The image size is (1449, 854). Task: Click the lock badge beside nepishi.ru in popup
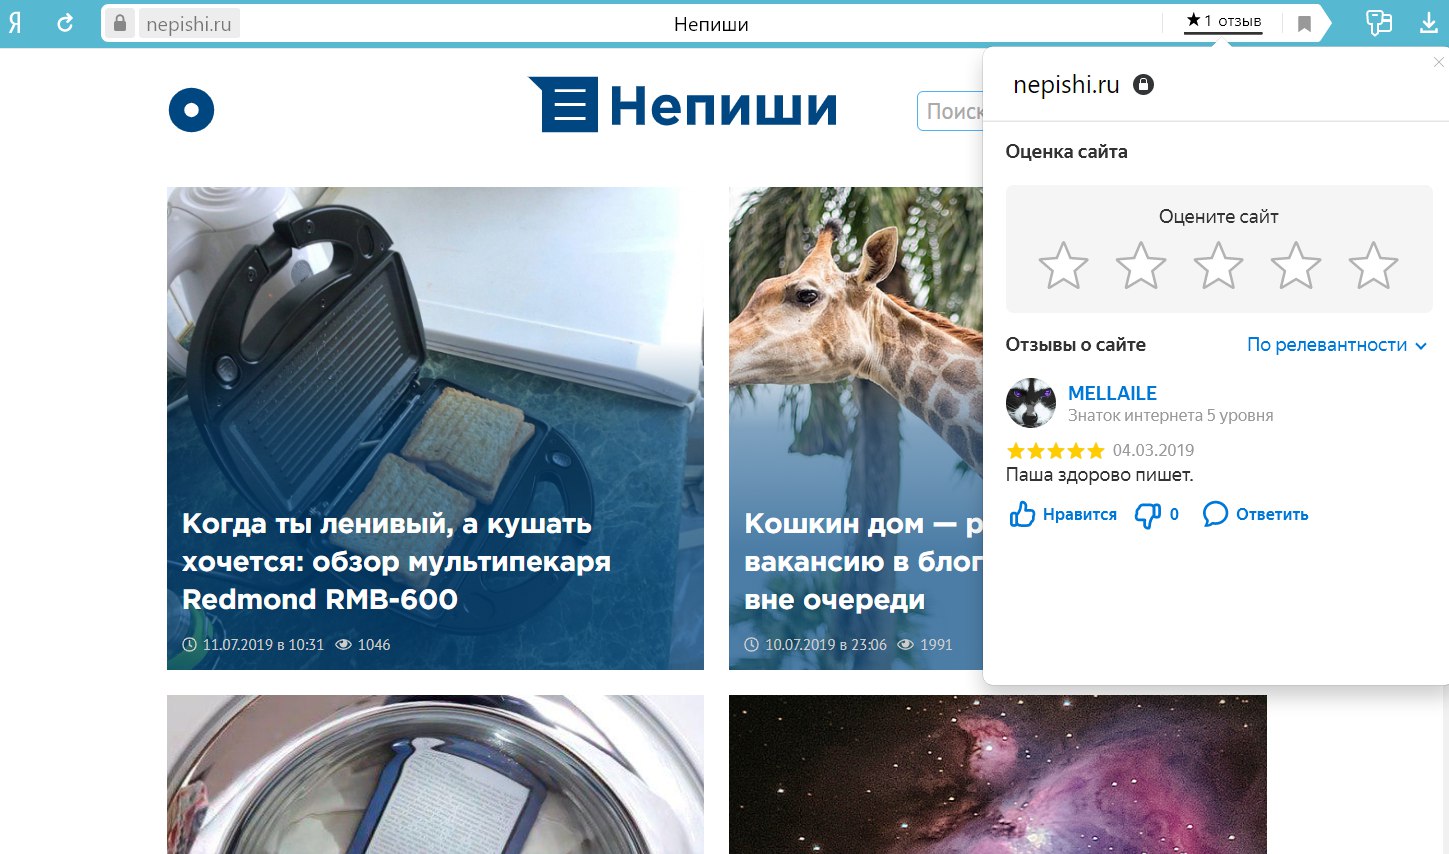1143,85
